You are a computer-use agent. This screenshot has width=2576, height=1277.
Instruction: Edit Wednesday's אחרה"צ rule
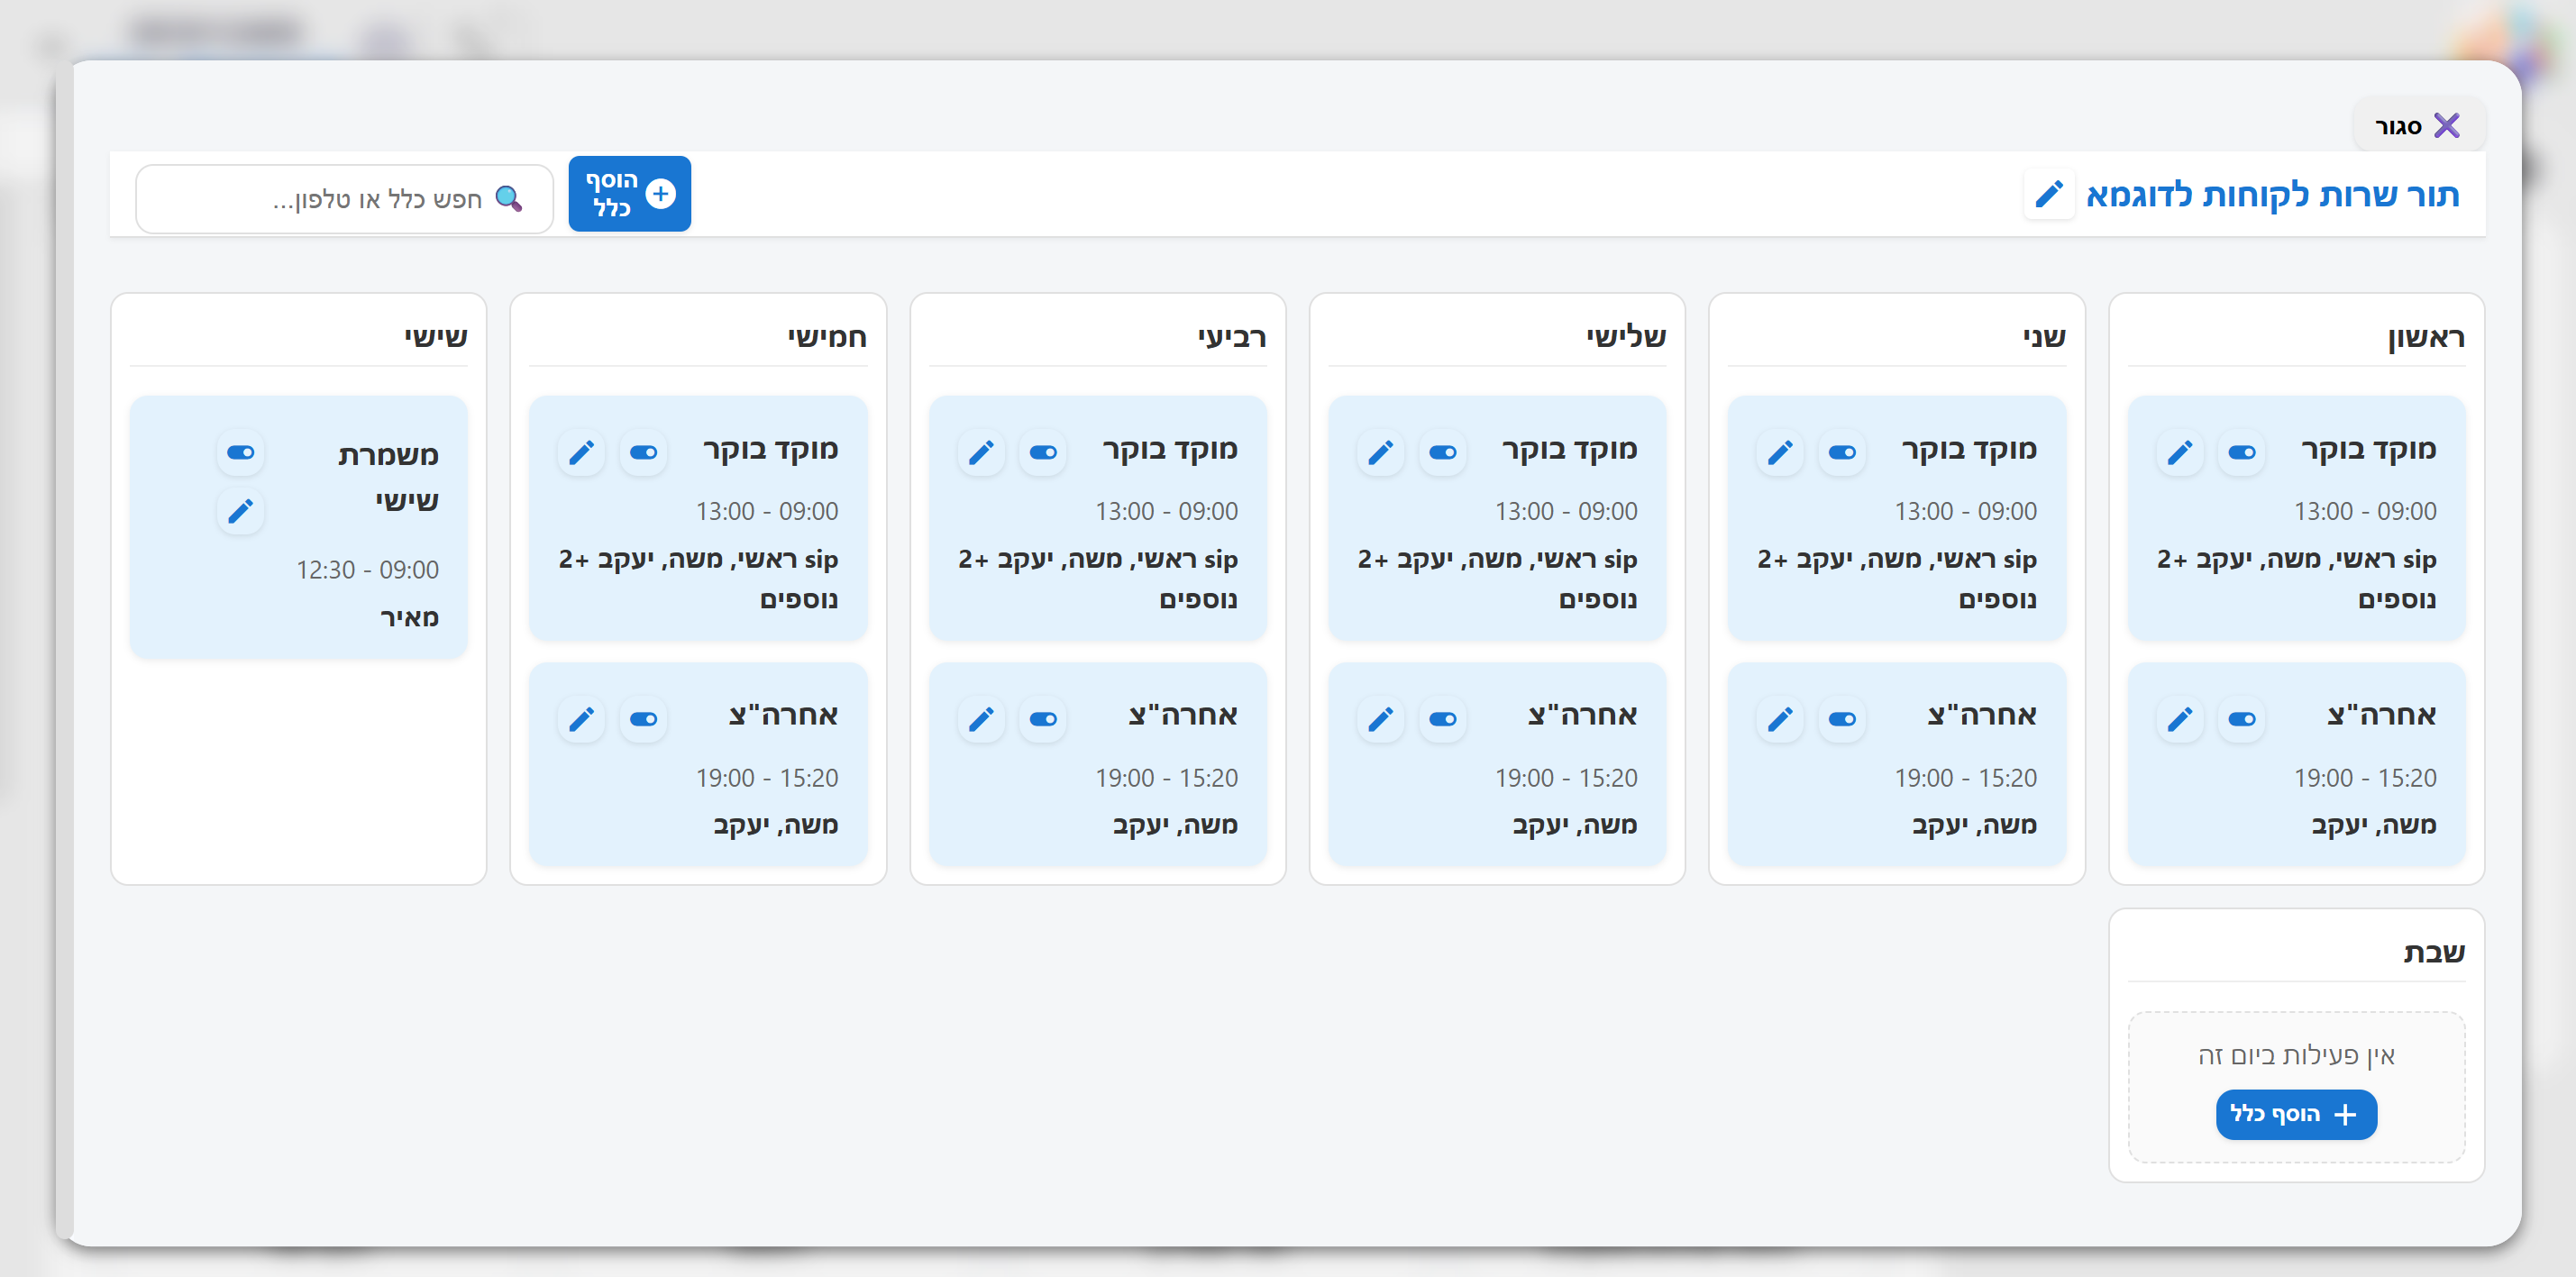[981, 719]
